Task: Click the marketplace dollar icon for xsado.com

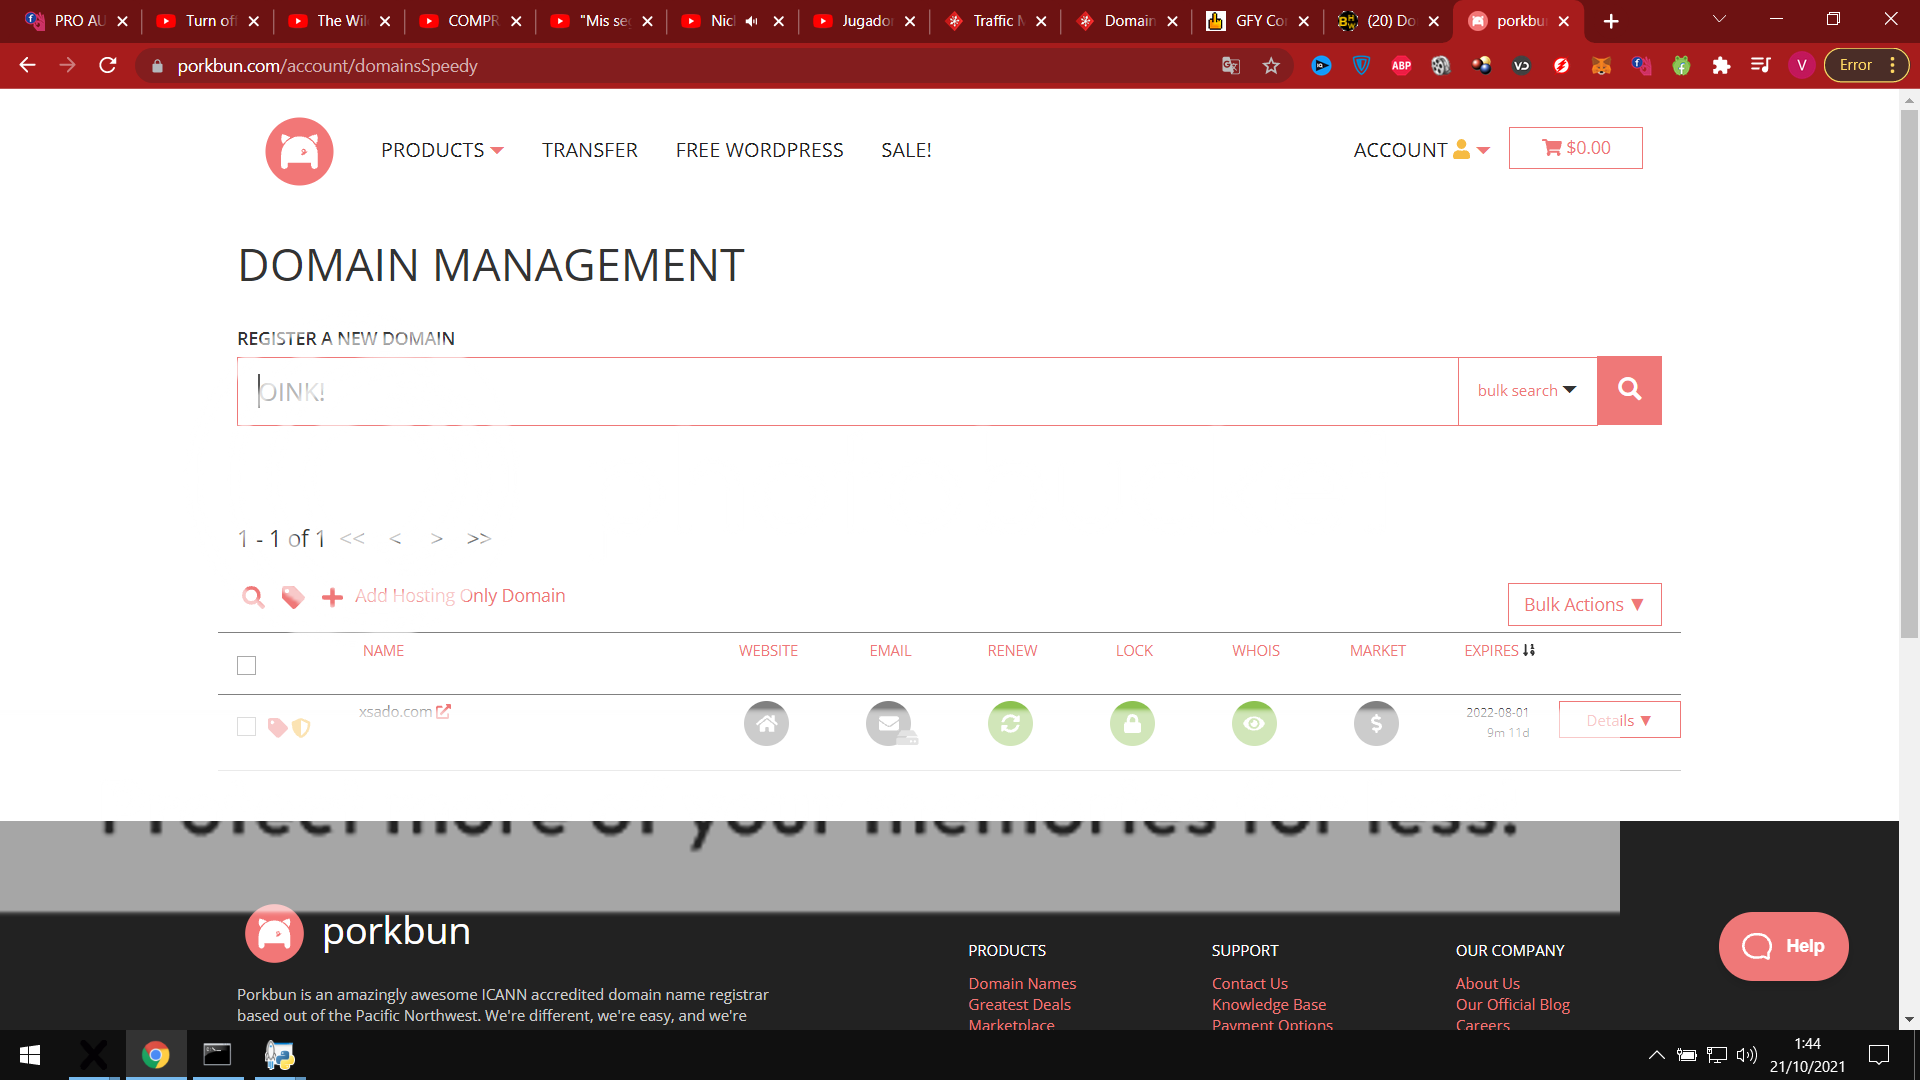Action: coord(1376,723)
